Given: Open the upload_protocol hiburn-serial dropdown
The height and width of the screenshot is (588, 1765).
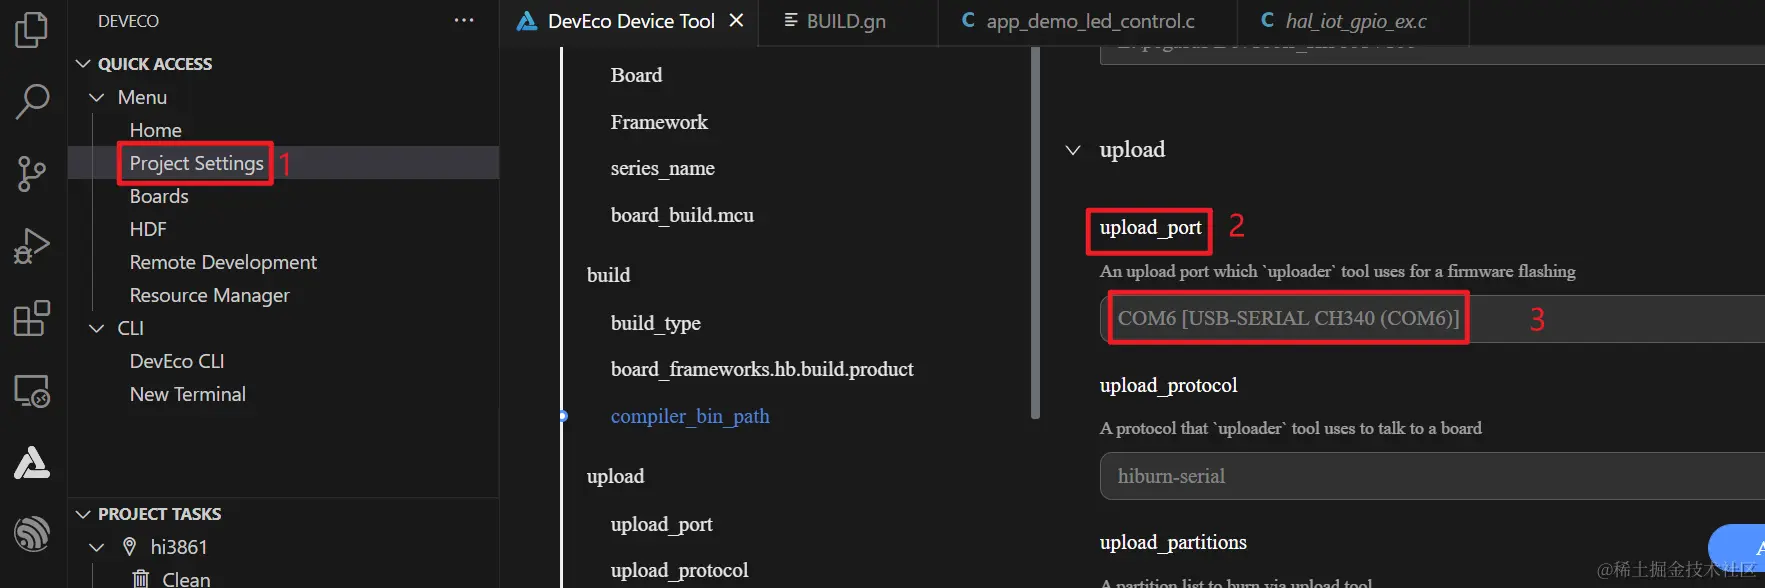Looking at the screenshot, I should (1432, 476).
